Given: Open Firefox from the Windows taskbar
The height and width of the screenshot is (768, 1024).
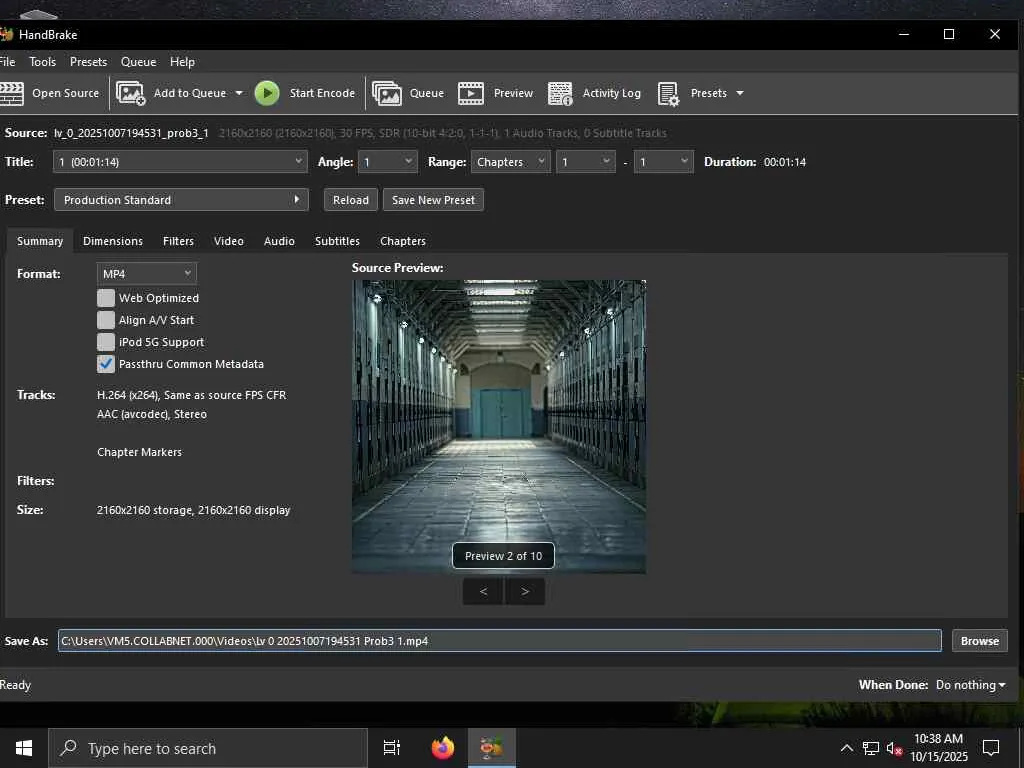Looking at the screenshot, I should point(443,748).
